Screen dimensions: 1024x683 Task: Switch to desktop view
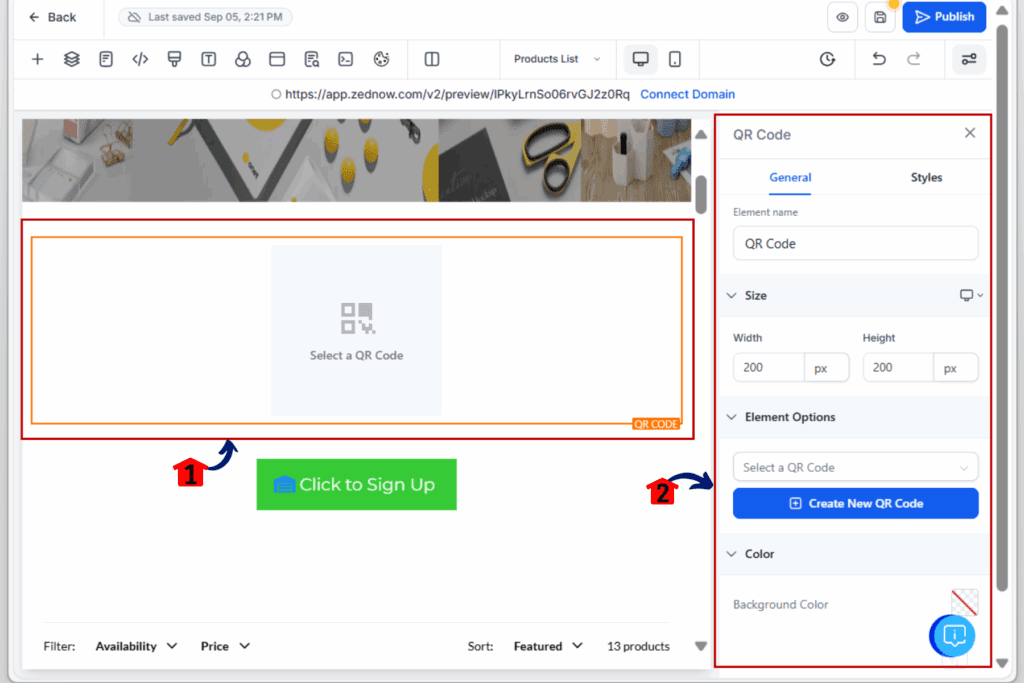point(641,59)
